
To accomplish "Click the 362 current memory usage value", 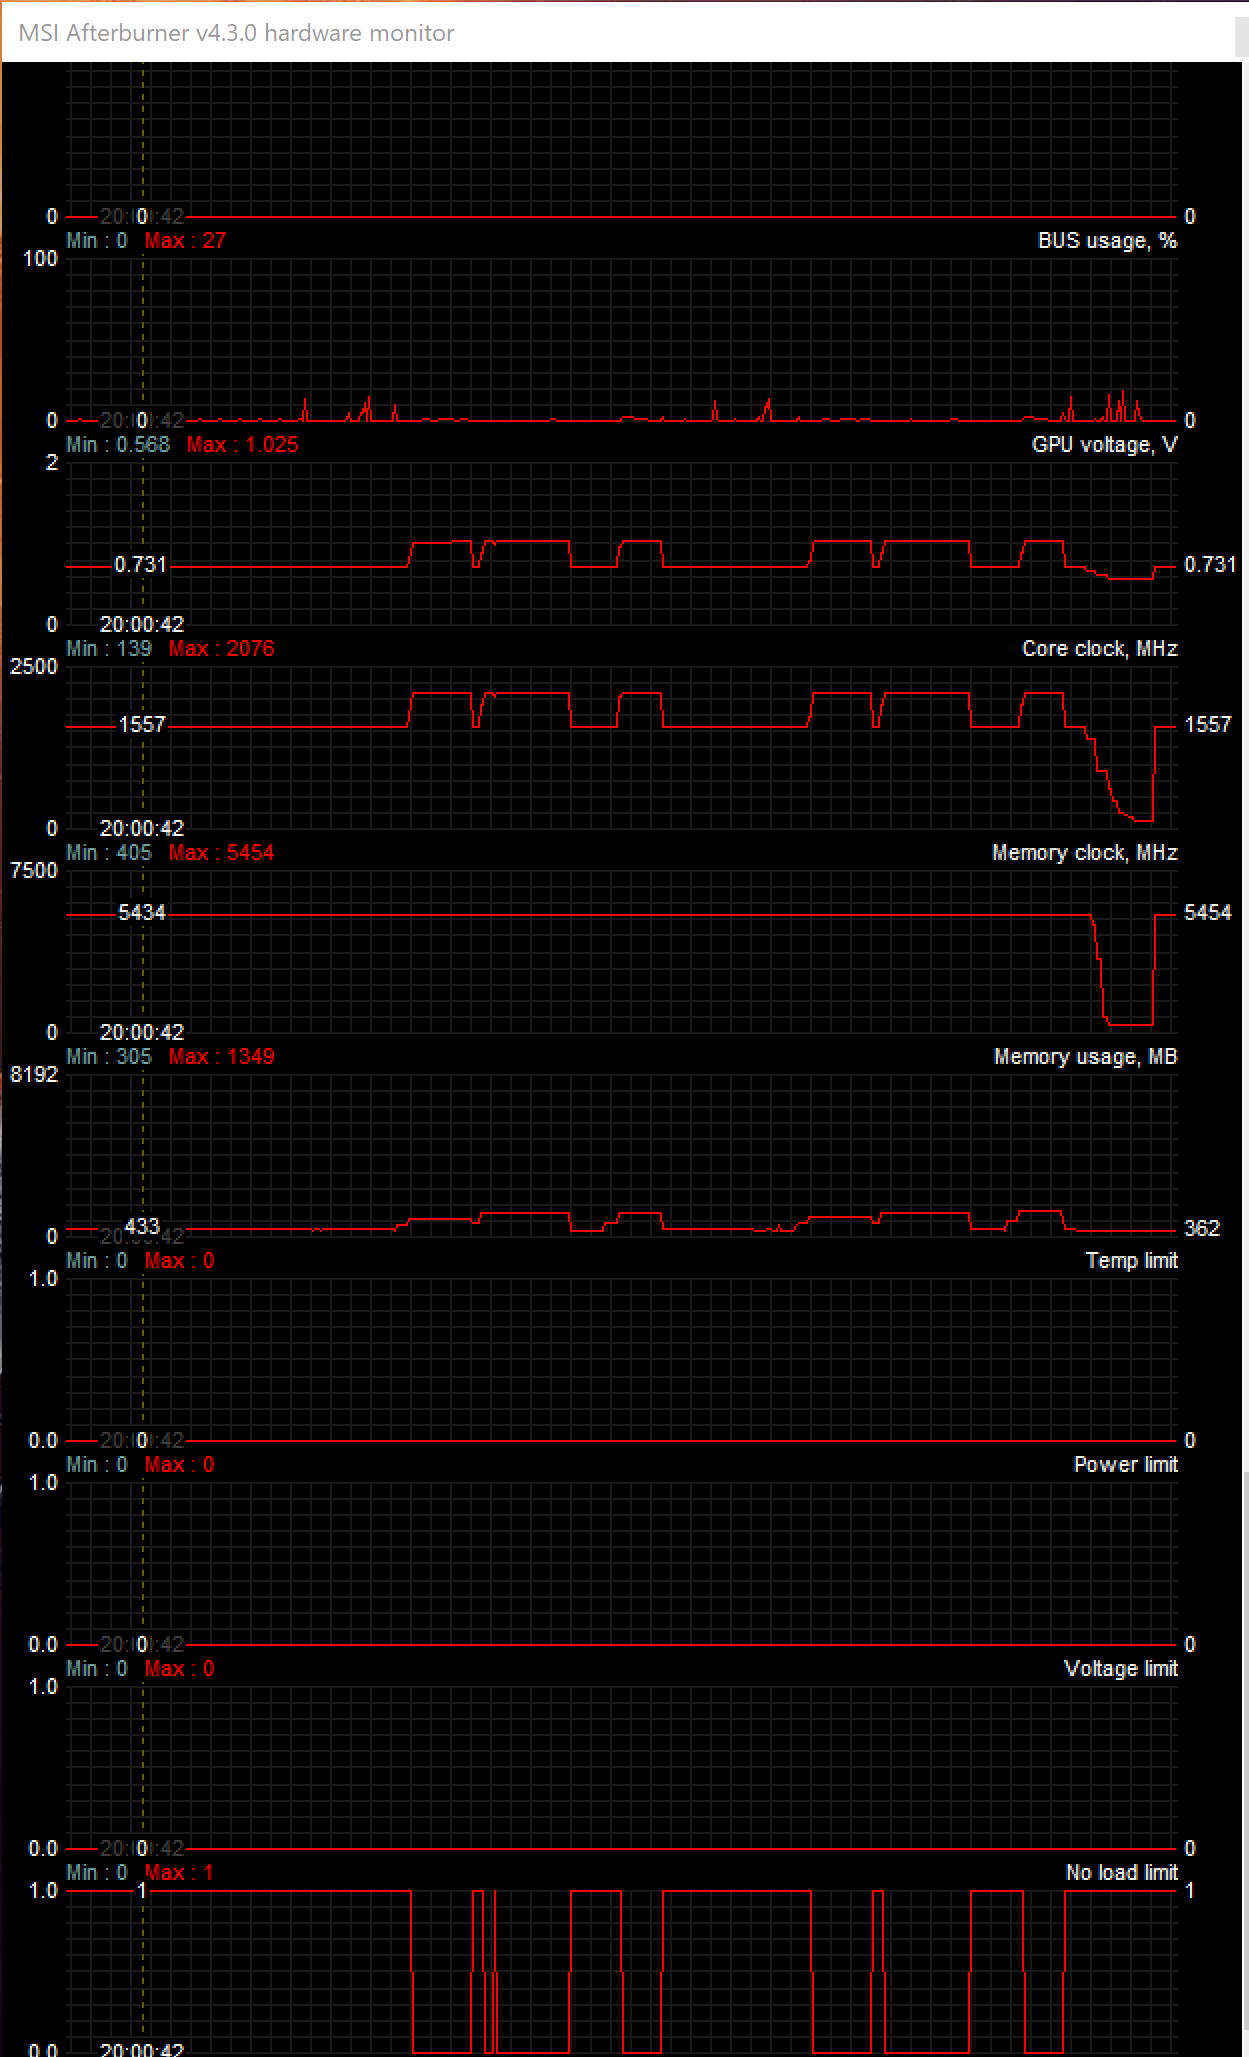I will 1202,1228.
